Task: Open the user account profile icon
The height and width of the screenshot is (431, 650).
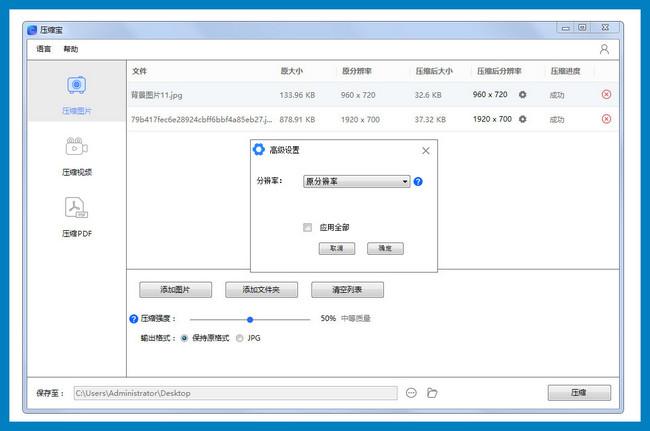Action: pos(604,49)
